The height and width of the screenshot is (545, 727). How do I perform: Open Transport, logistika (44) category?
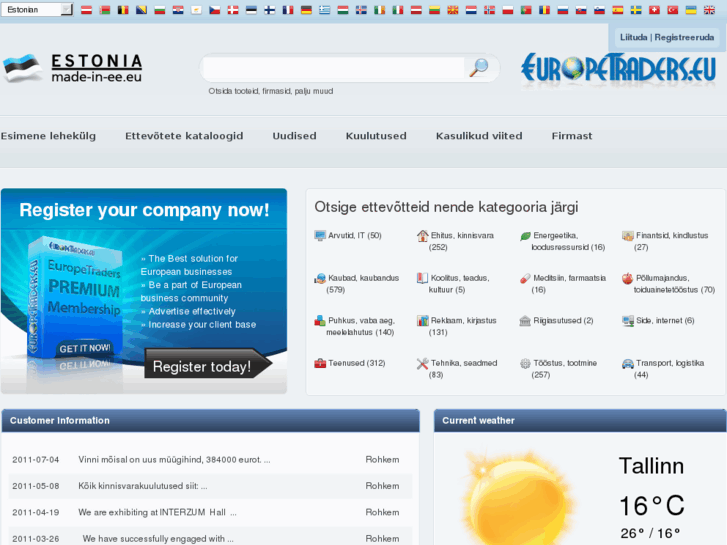point(670,369)
